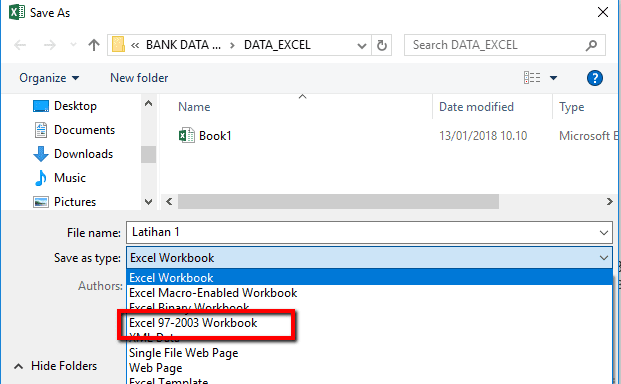
Task: Close the Save As dialog
Action: pos(603,12)
